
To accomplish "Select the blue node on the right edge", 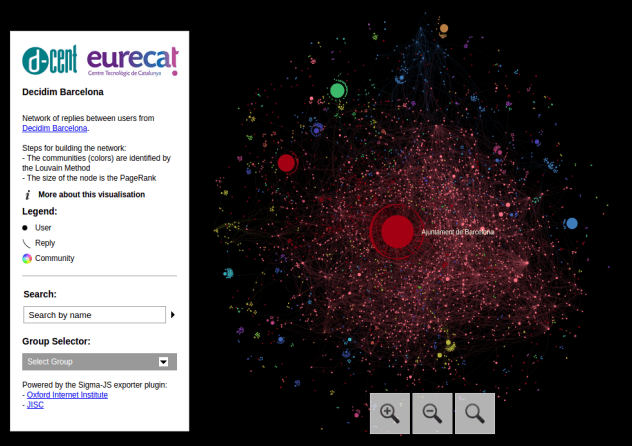I will click(x=571, y=224).
